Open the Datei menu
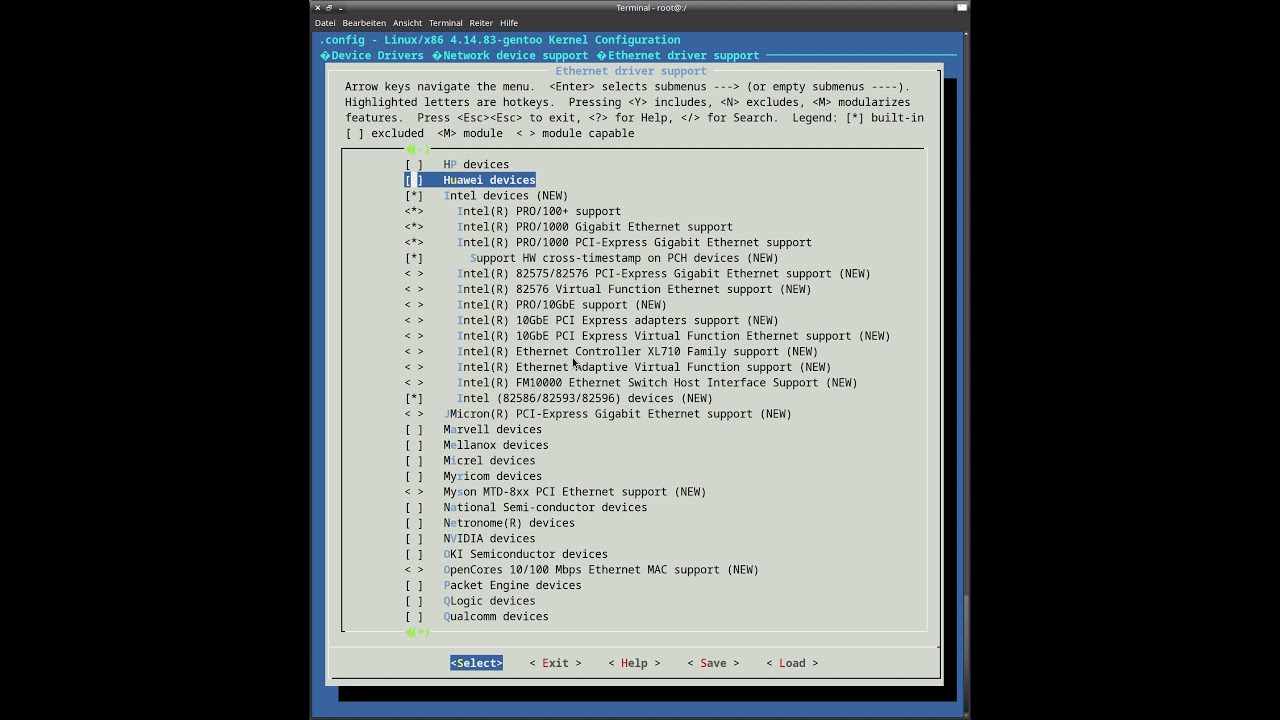 [325, 23]
